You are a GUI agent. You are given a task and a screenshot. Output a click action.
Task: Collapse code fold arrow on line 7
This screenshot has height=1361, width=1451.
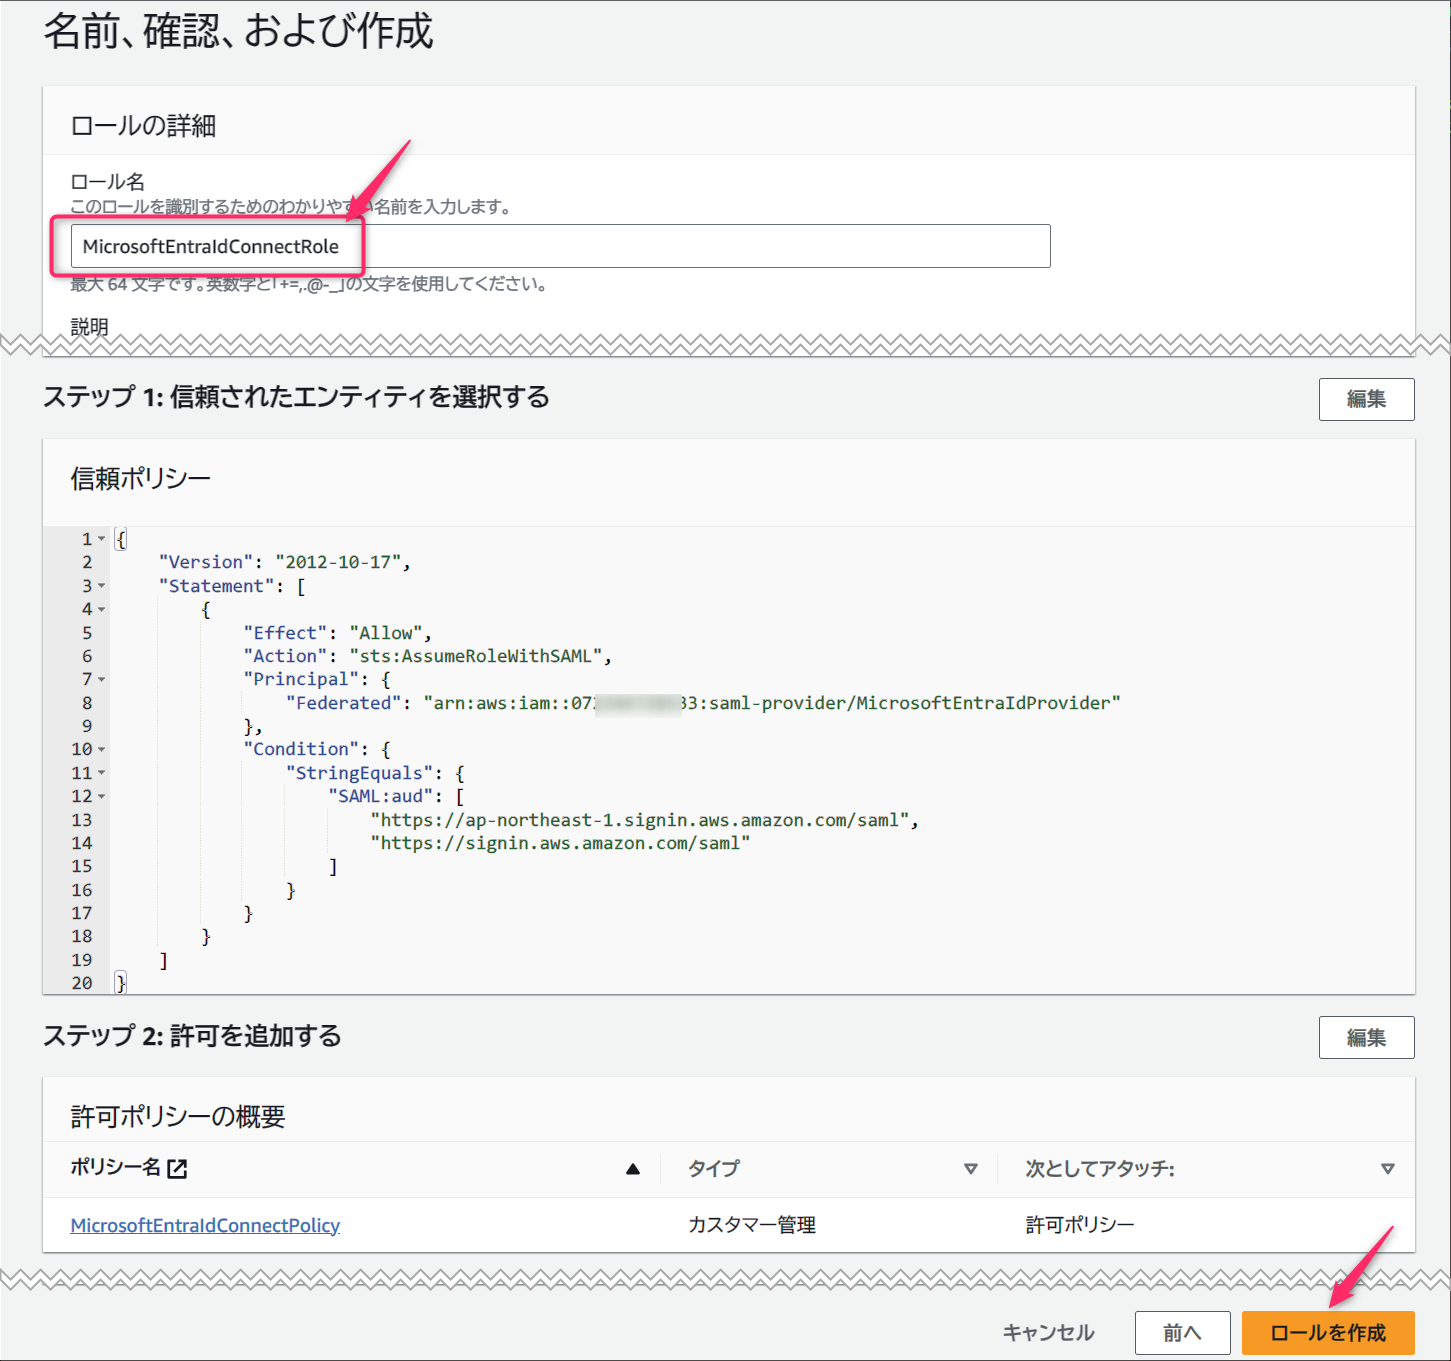point(101,679)
